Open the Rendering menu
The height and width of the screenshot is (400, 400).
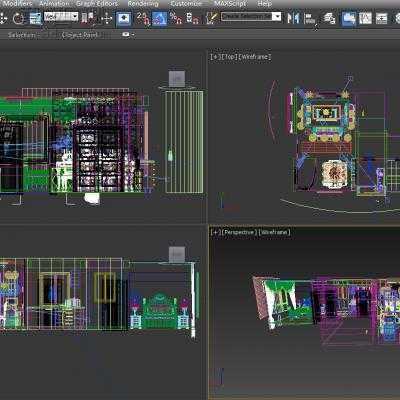click(143, 4)
